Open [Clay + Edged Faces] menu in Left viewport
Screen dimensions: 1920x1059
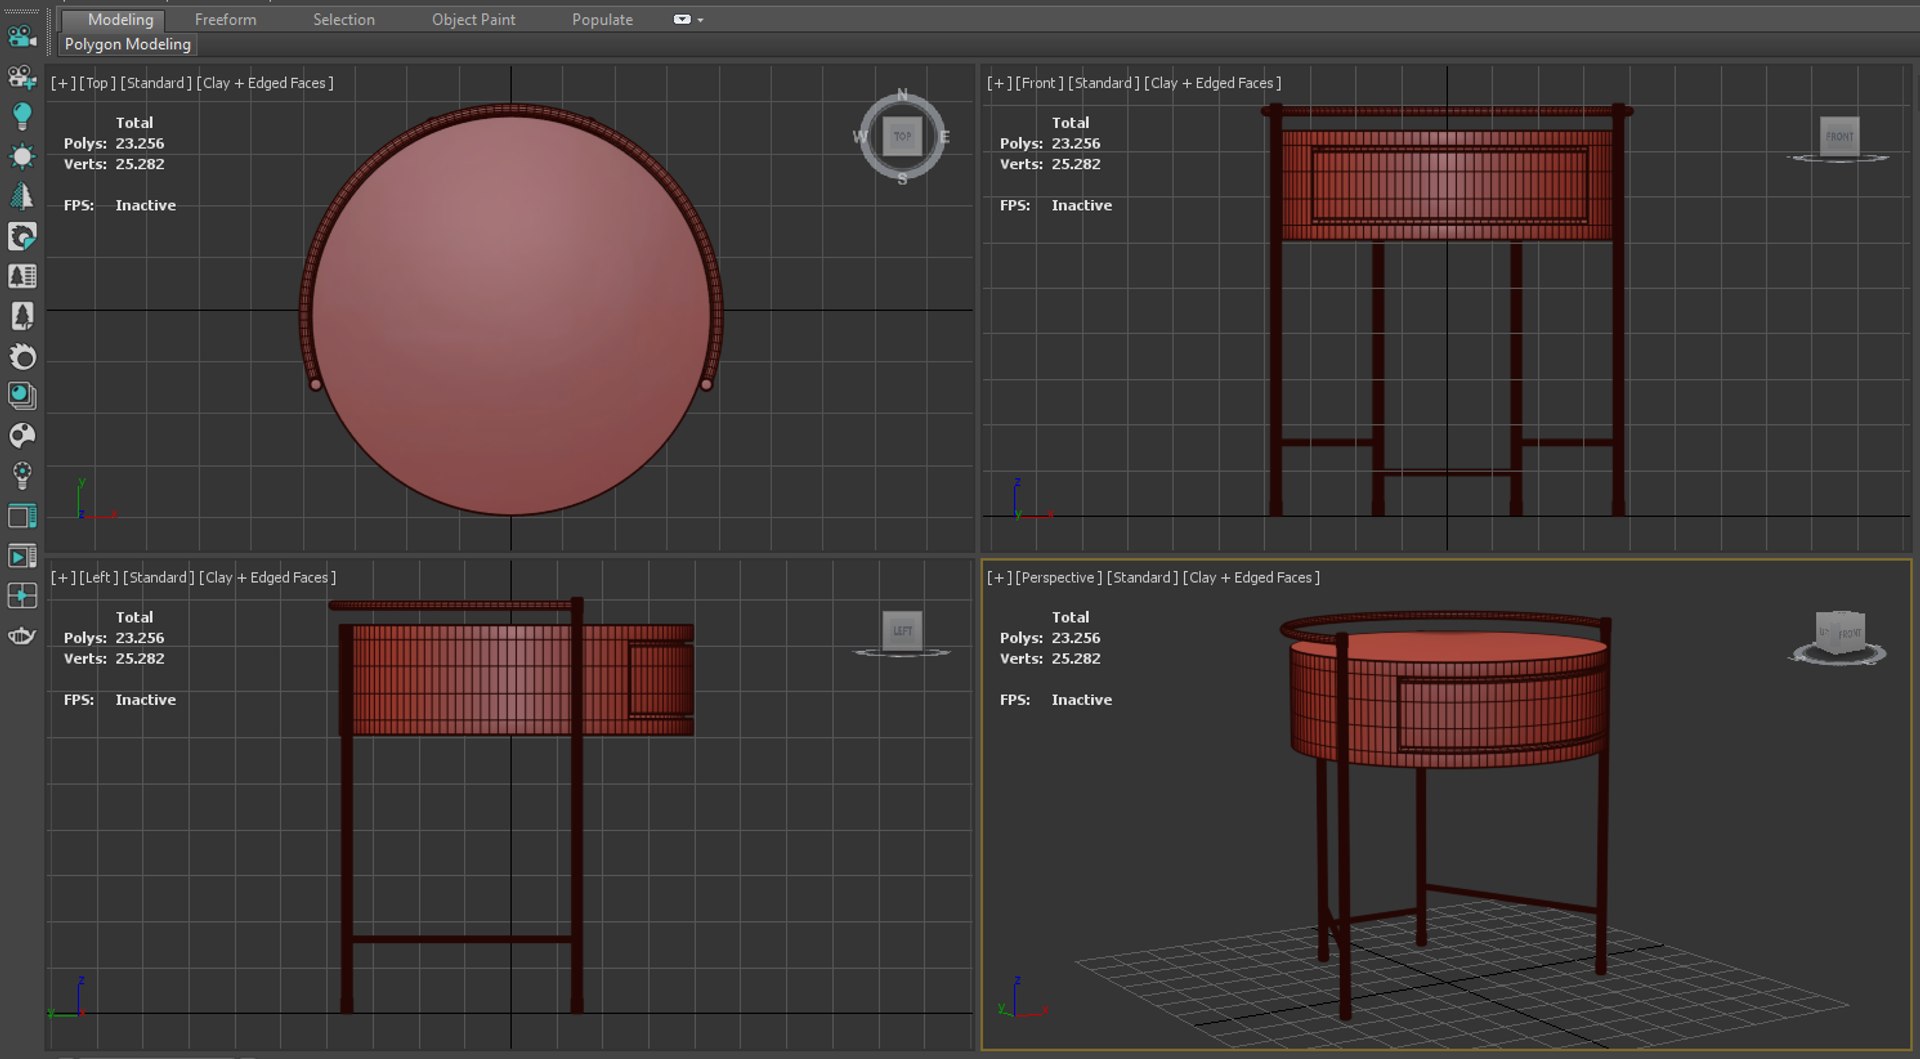268,577
